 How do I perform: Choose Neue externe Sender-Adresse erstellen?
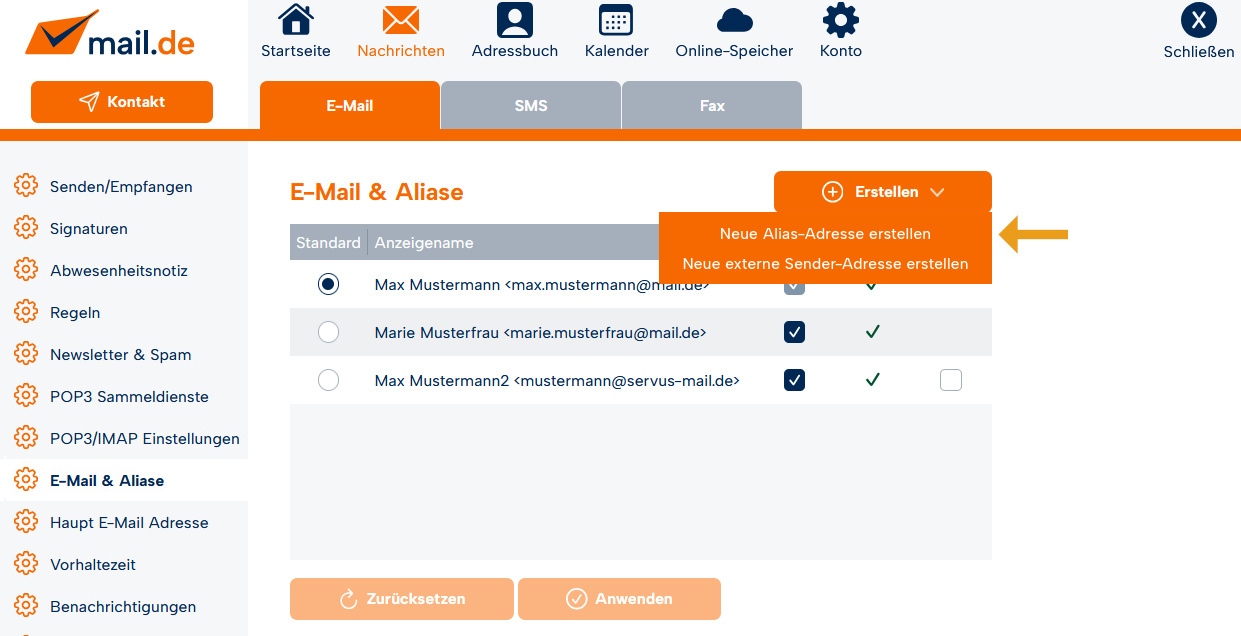[825, 264]
